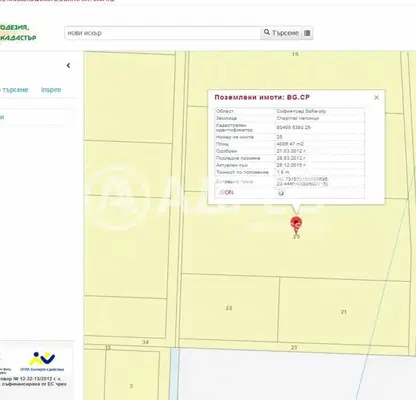Focus the search field containing нови искър
Image resolution: width=416 pixels, height=400 pixels.
(x=163, y=33)
